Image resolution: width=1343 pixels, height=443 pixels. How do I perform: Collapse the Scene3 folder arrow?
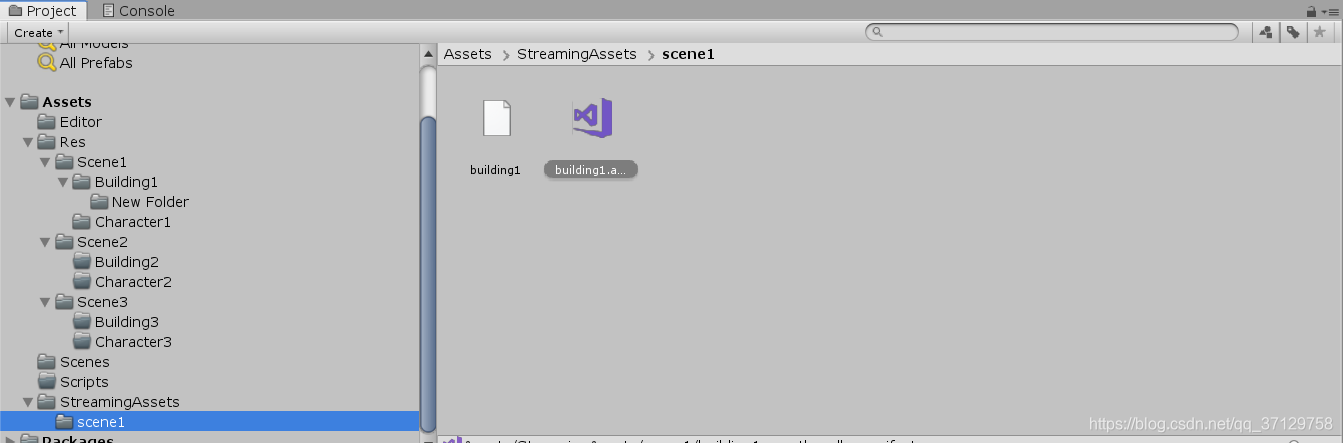pyautogui.click(x=45, y=302)
